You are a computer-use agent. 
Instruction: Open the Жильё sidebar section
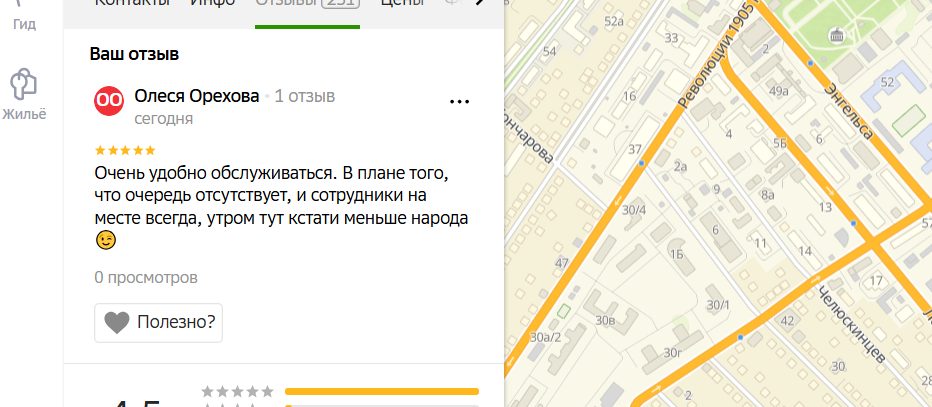pos(24,95)
